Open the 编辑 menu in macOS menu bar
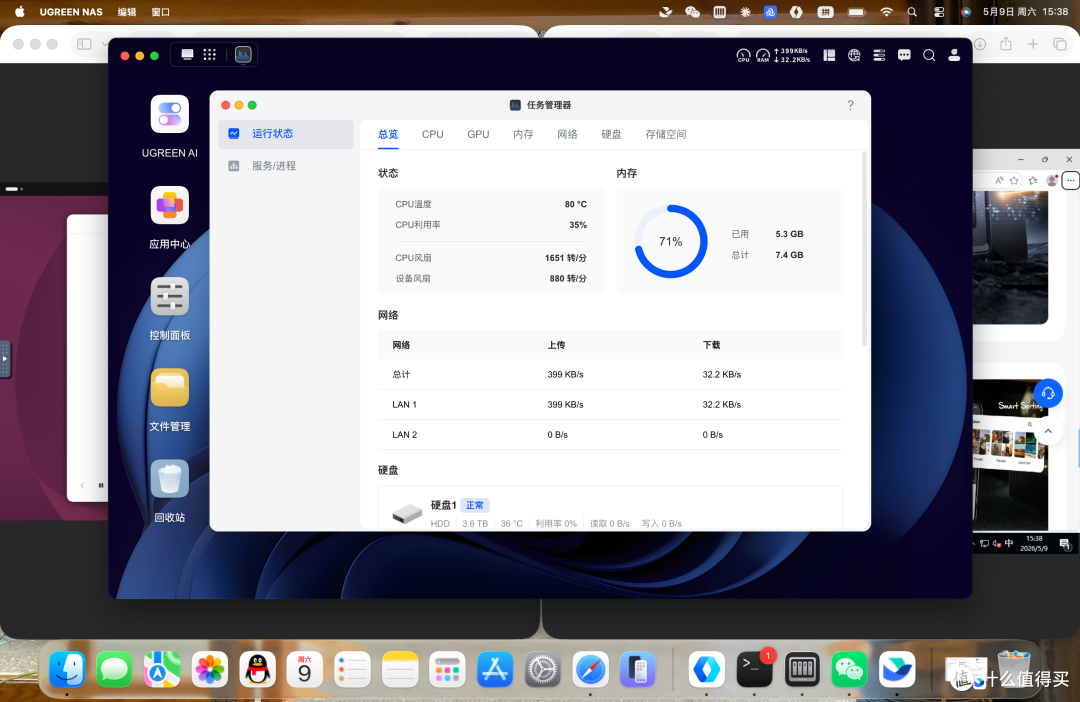 [127, 12]
